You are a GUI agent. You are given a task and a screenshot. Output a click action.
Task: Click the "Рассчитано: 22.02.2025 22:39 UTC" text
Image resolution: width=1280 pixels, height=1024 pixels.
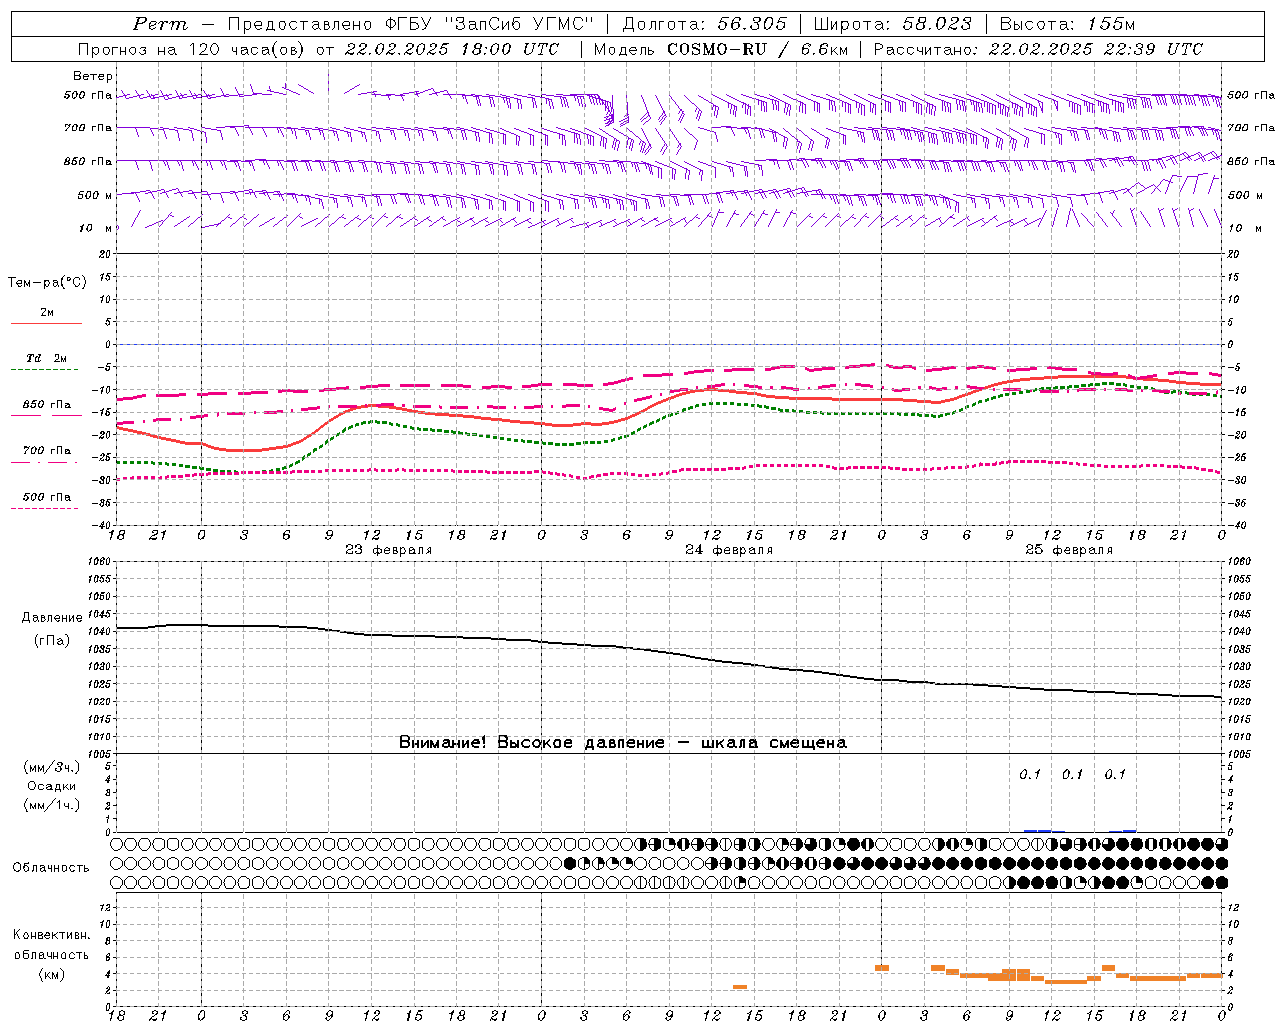click(1038, 49)
